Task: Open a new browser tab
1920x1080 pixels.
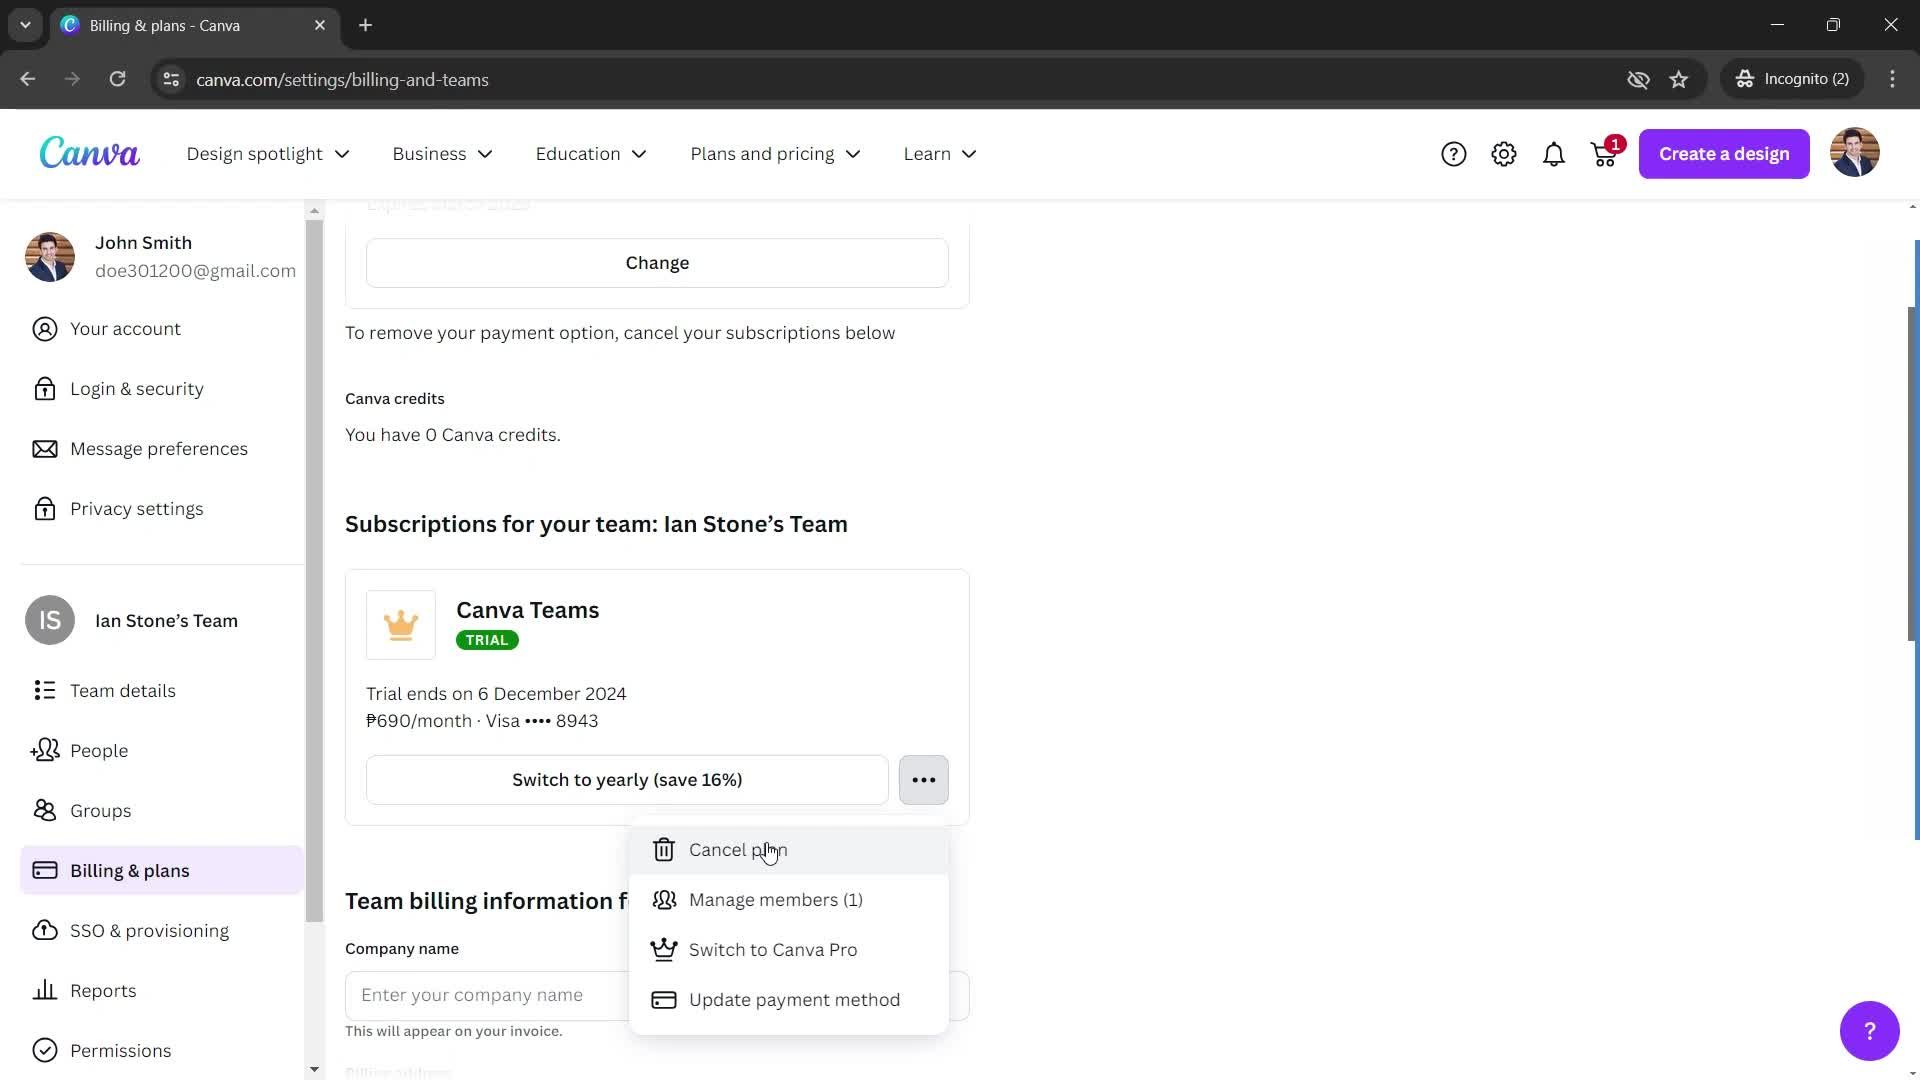Action: pyautogui.click(x=365, y=25)
